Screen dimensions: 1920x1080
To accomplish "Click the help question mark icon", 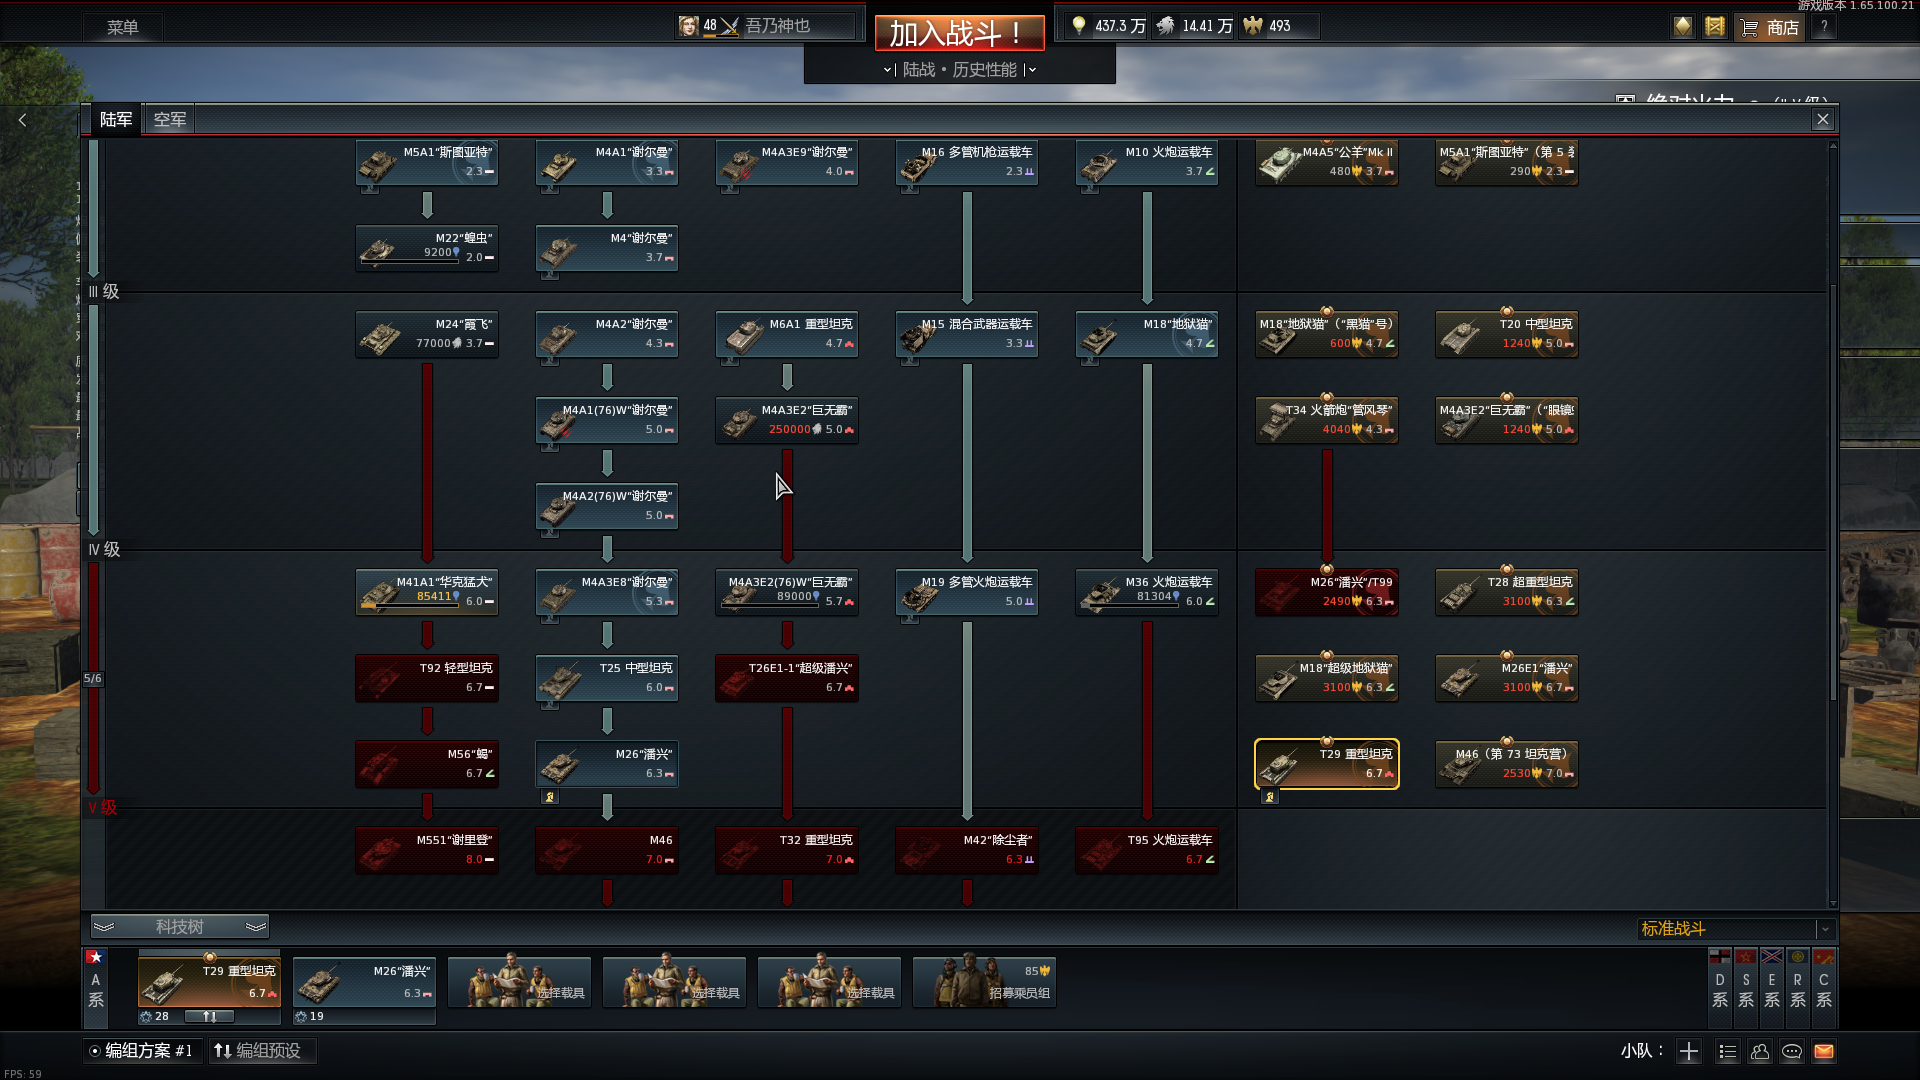I will coord(1824,27).
